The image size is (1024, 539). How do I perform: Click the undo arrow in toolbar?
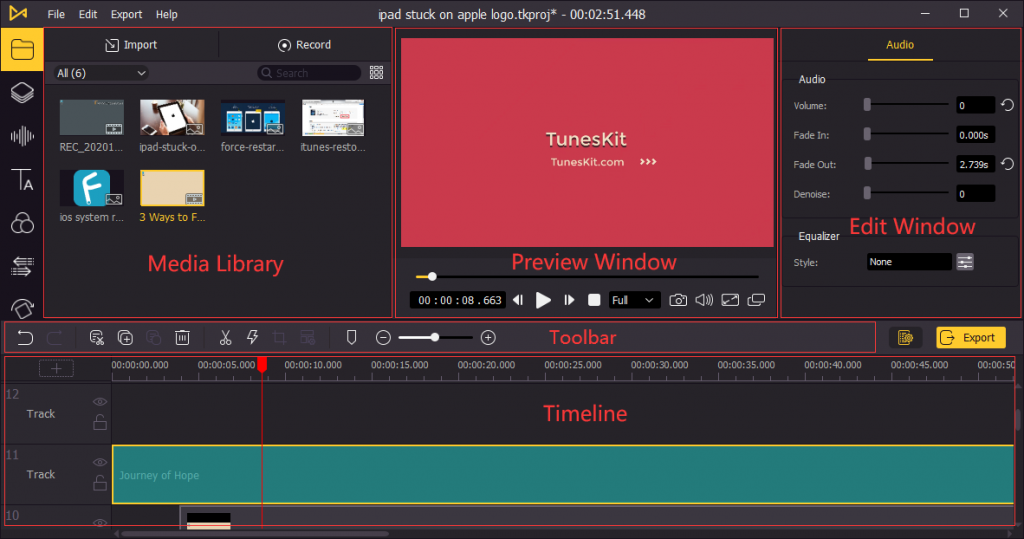[26, 338]
